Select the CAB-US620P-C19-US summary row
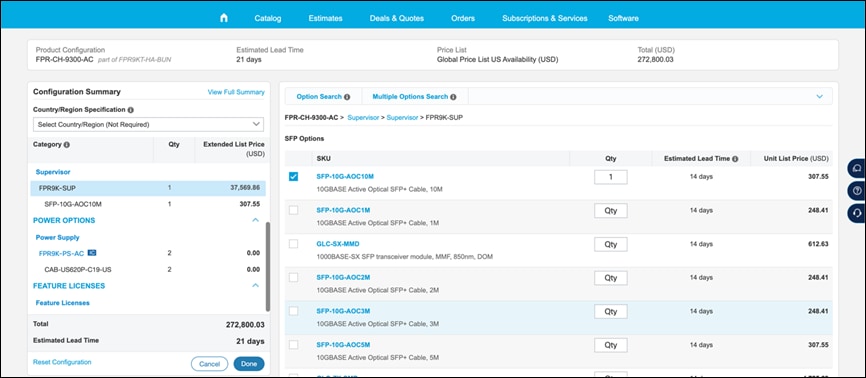The width and height of the screenshot is (866, 378). click(148, 269)
